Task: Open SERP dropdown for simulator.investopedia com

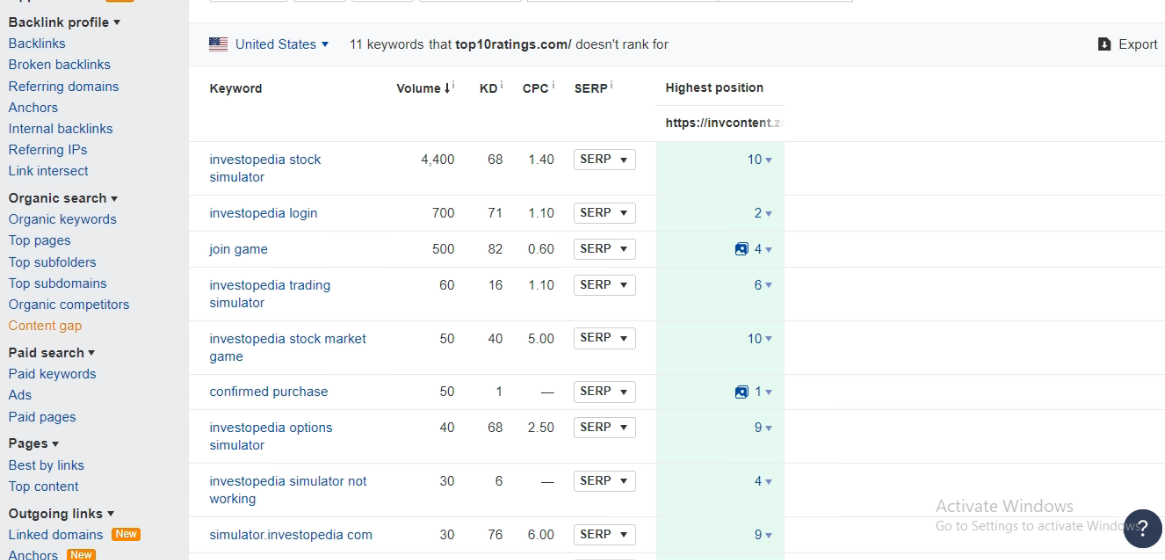Action: (x=604, y=534)
